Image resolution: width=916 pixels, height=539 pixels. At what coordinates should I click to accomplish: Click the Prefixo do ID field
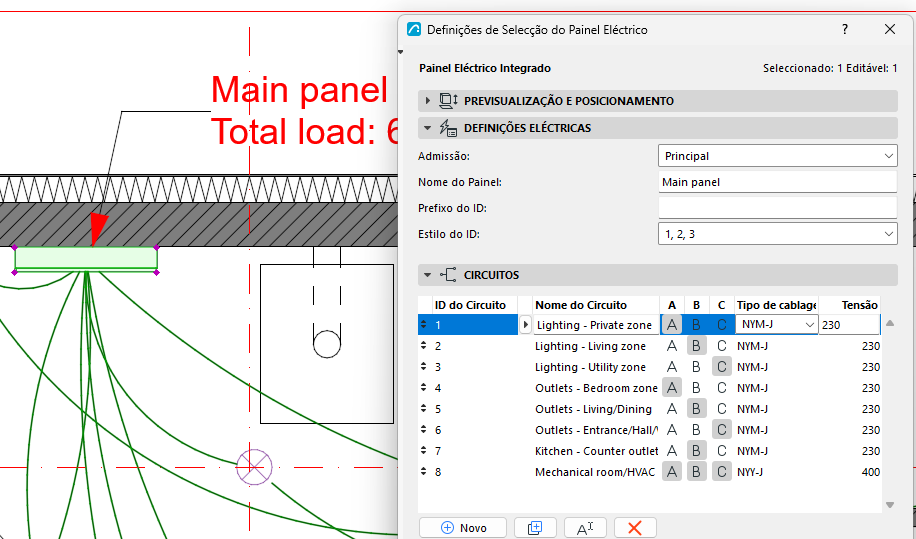778,208
